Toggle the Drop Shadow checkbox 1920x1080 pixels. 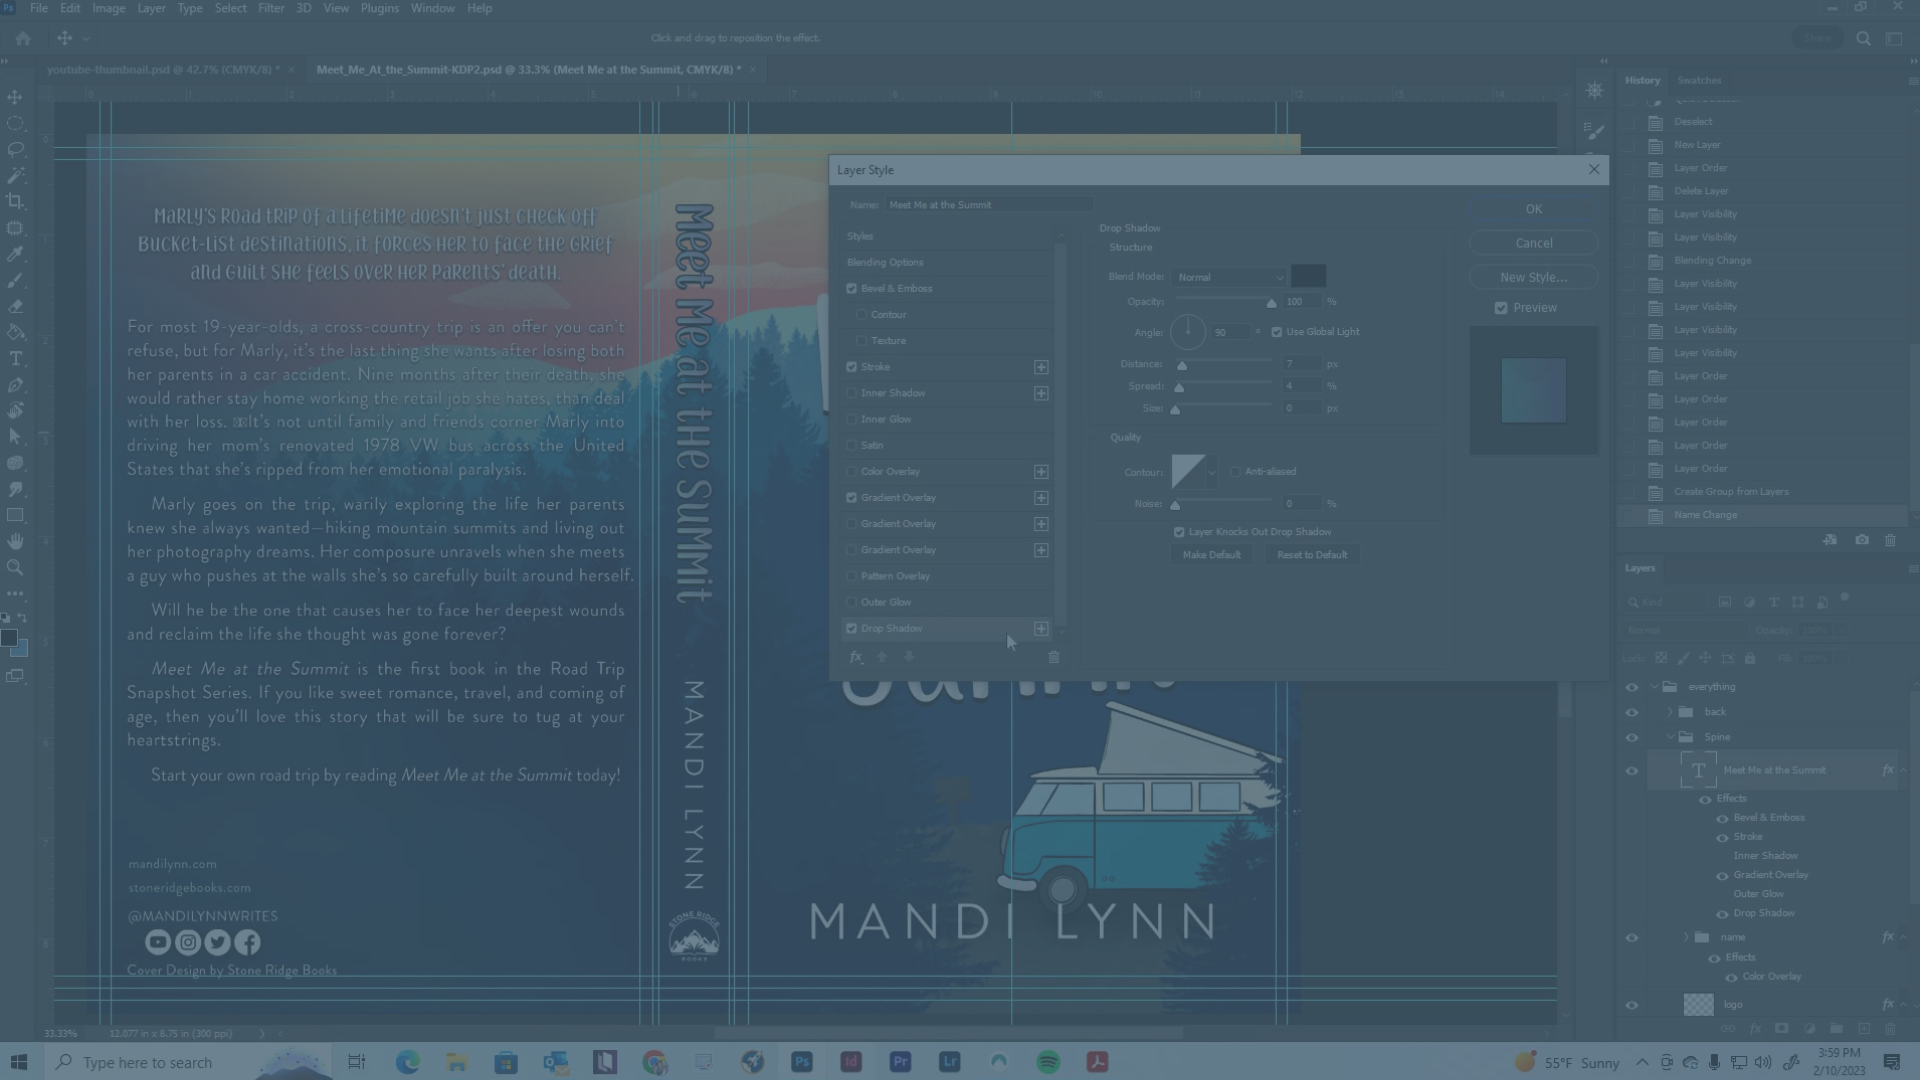click(x=852, y=628)
